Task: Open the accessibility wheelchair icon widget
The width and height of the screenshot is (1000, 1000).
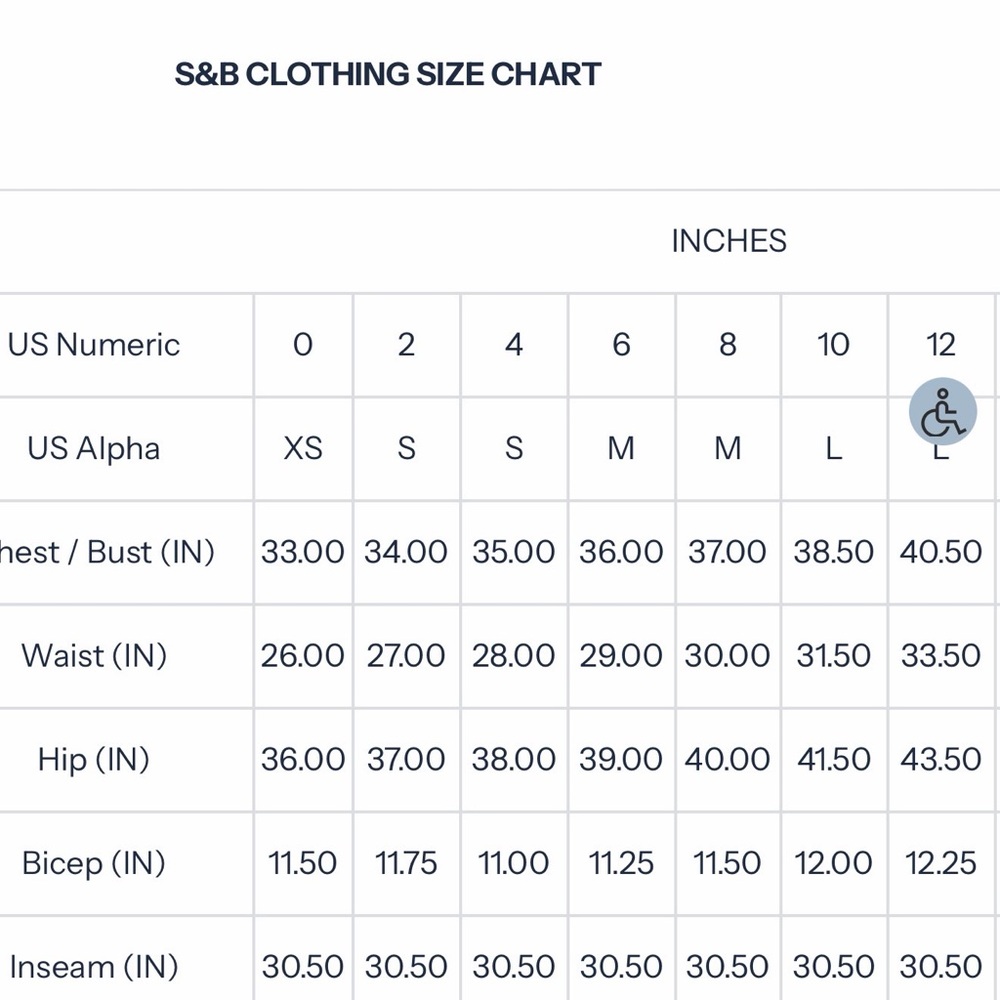Action: tap(943, 411)
